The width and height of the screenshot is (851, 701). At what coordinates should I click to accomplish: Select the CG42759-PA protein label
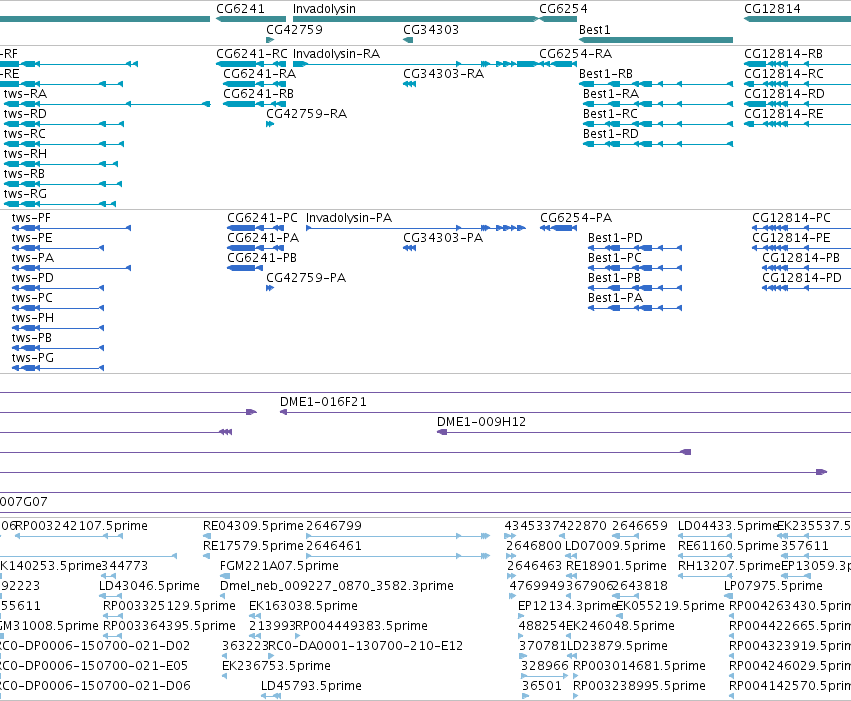click(306, 278)
